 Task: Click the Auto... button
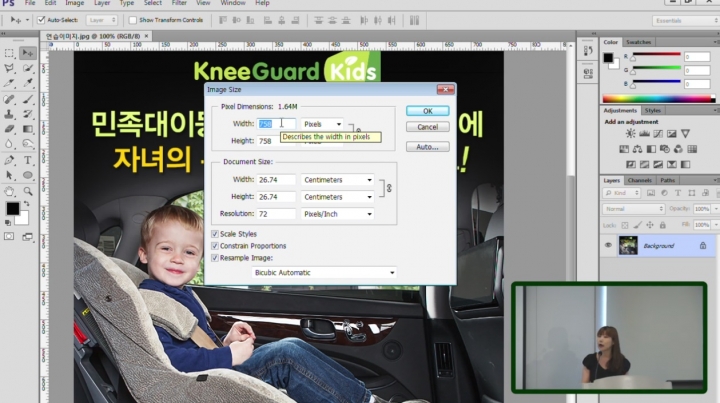tap(427, 146)
